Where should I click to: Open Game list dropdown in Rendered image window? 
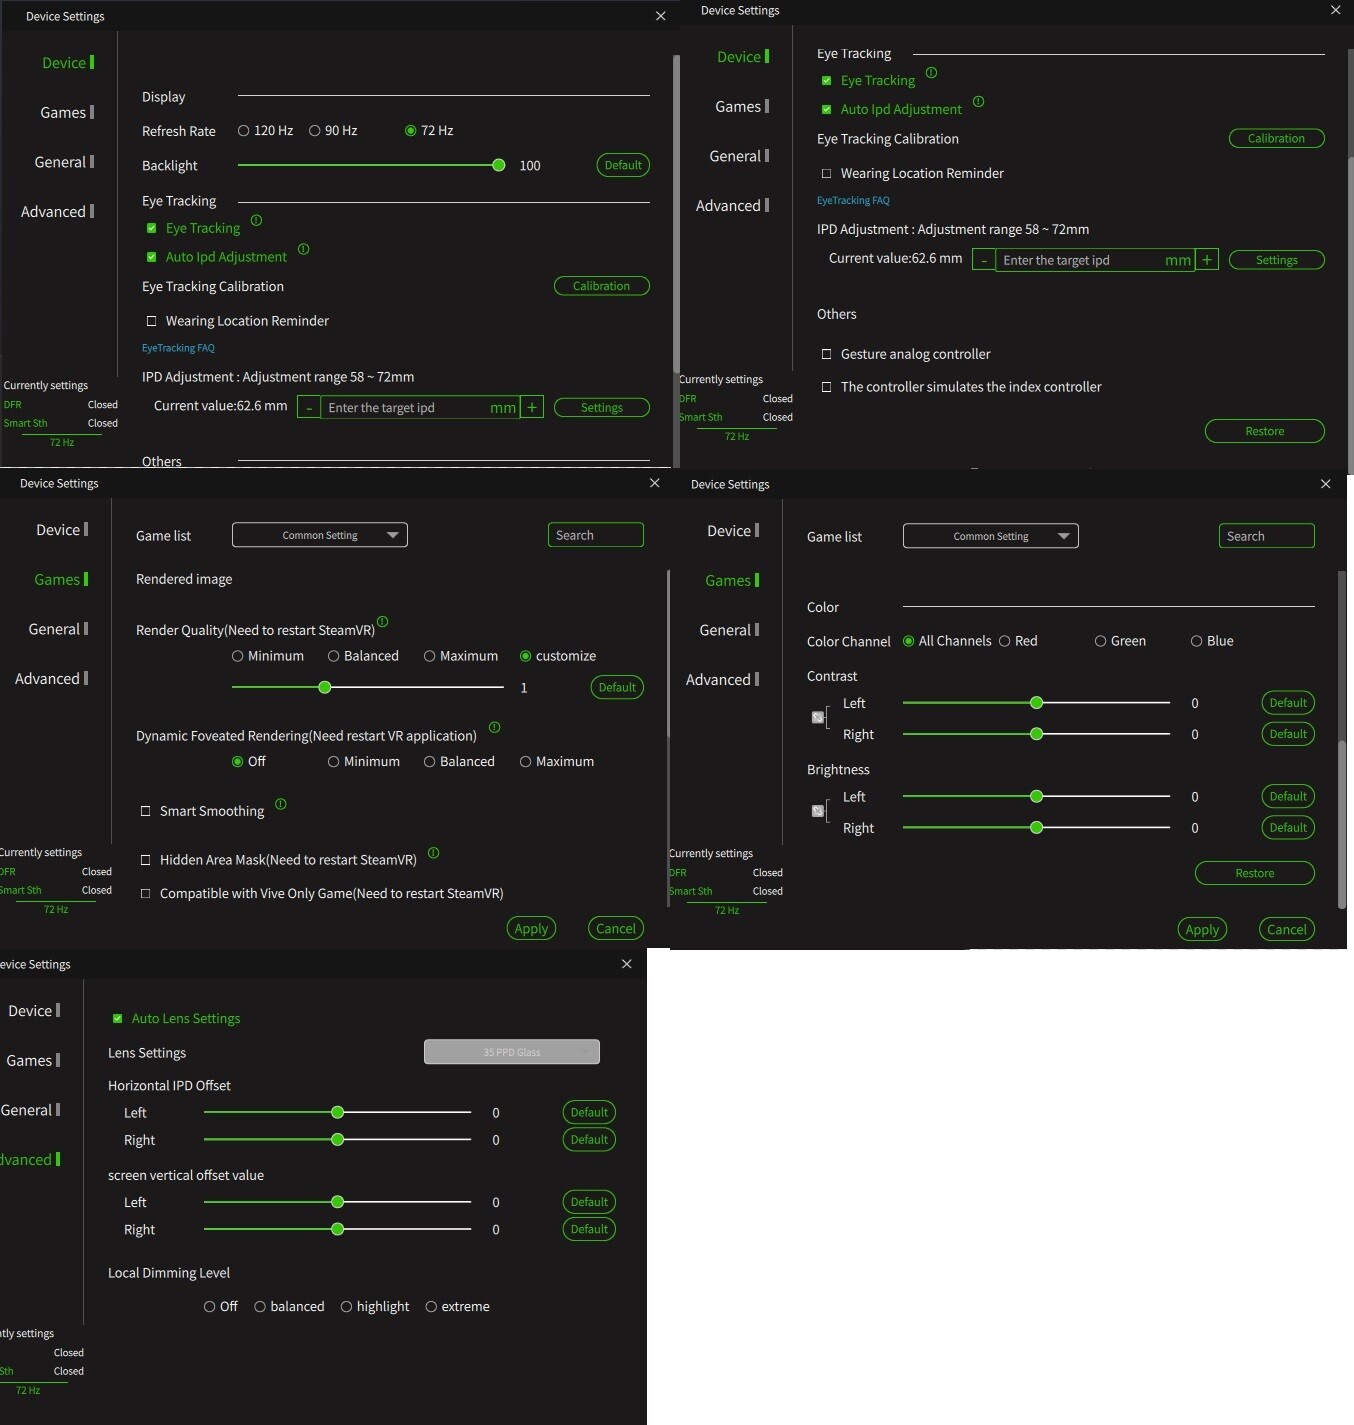point(320,535)
